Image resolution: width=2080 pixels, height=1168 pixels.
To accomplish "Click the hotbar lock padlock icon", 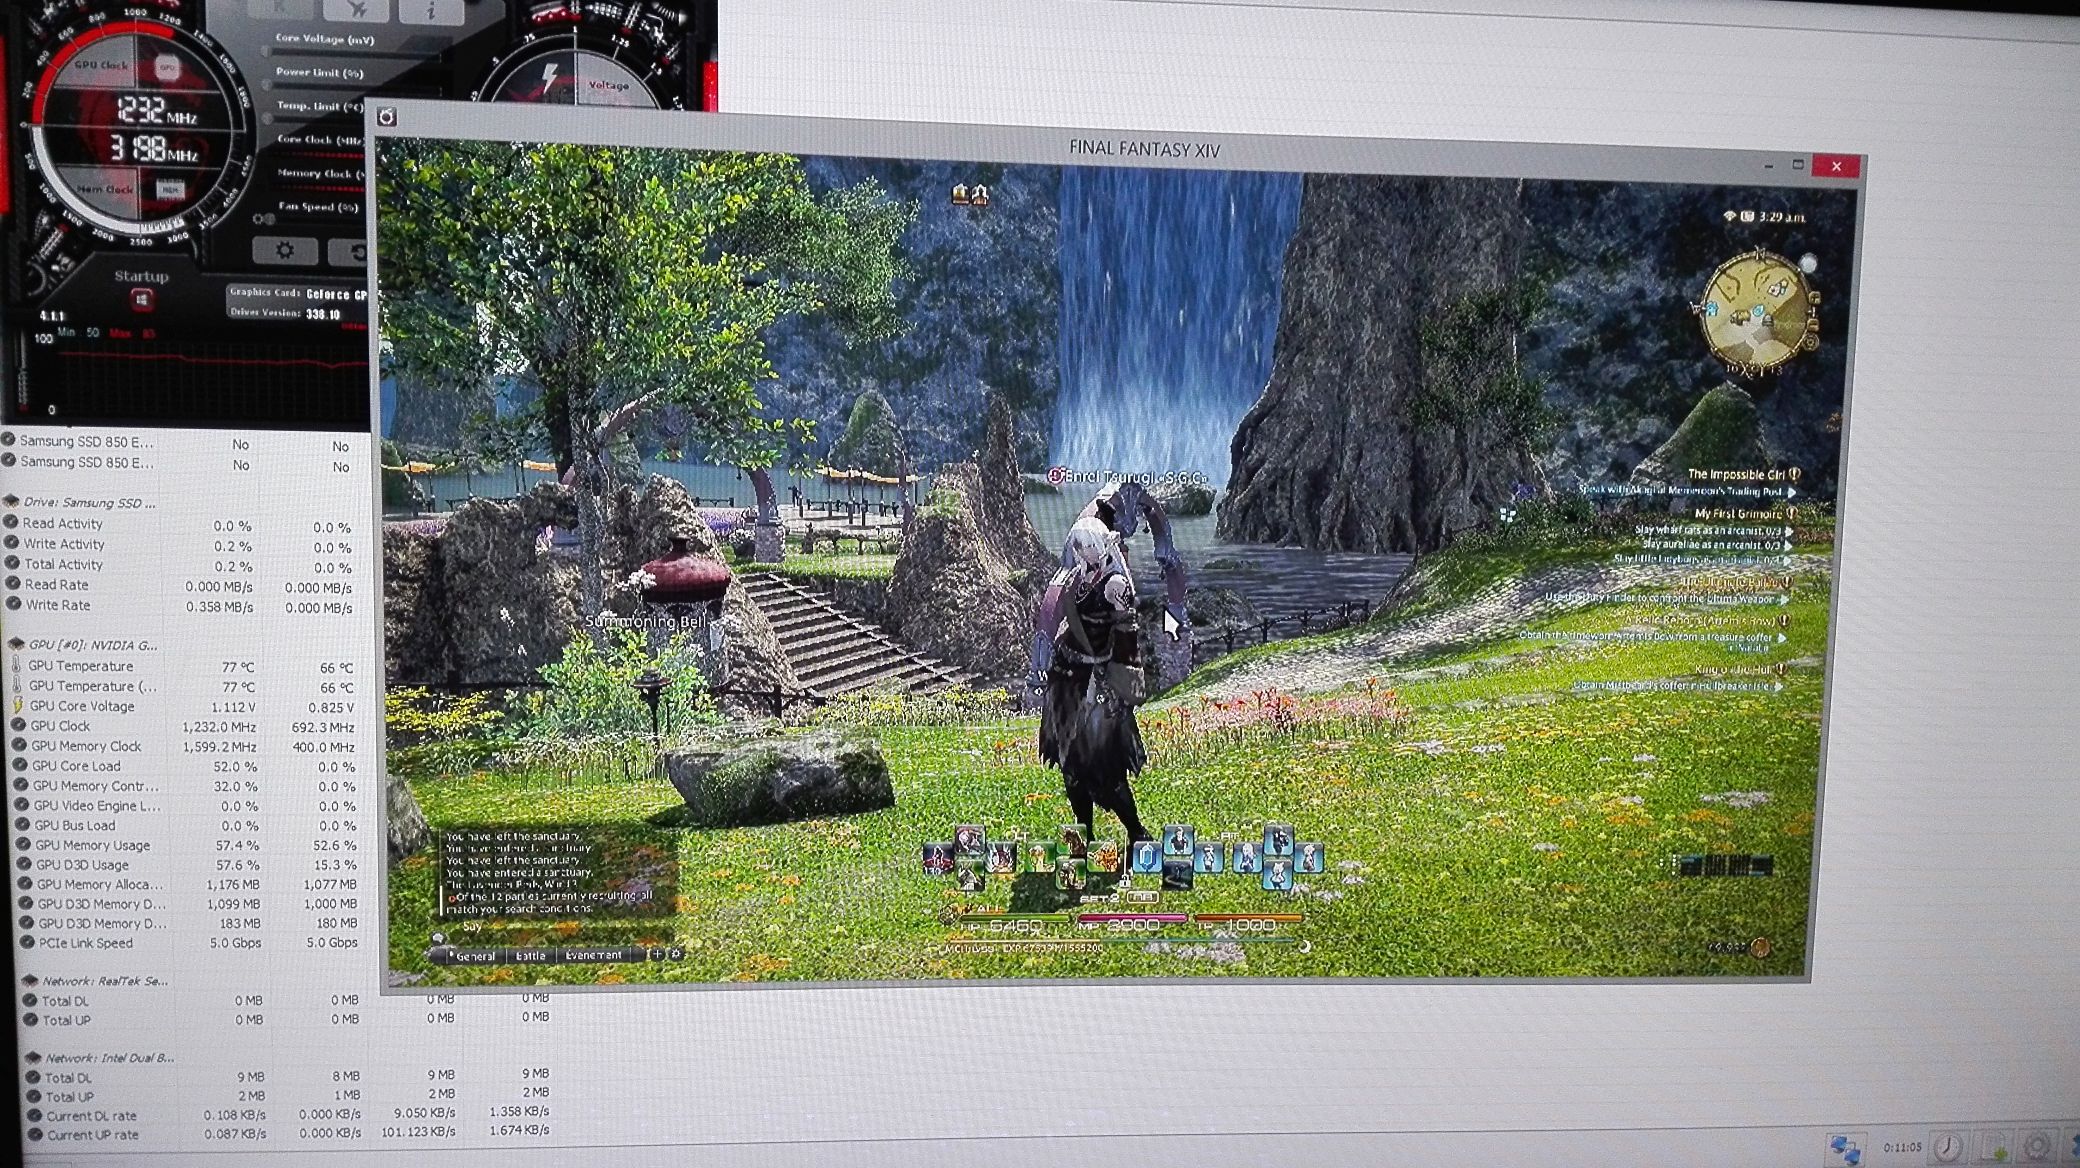I will coord(1124,880).
